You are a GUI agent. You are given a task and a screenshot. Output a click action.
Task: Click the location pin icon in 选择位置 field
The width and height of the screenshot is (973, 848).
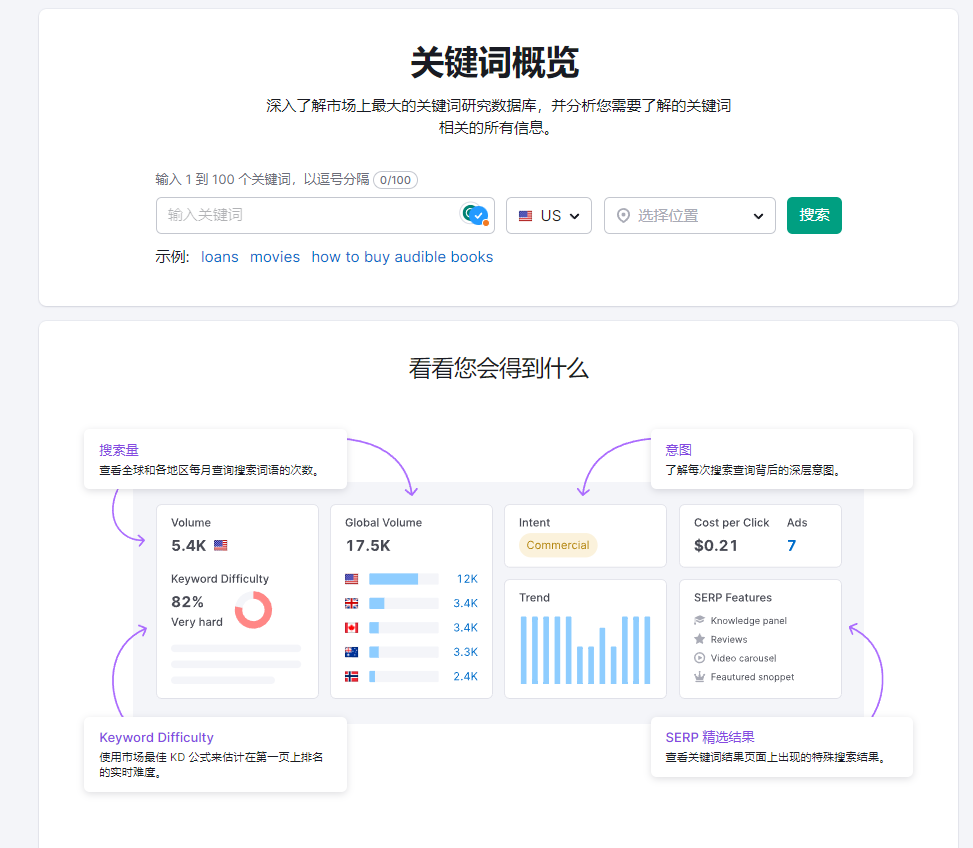pos(623,215)
